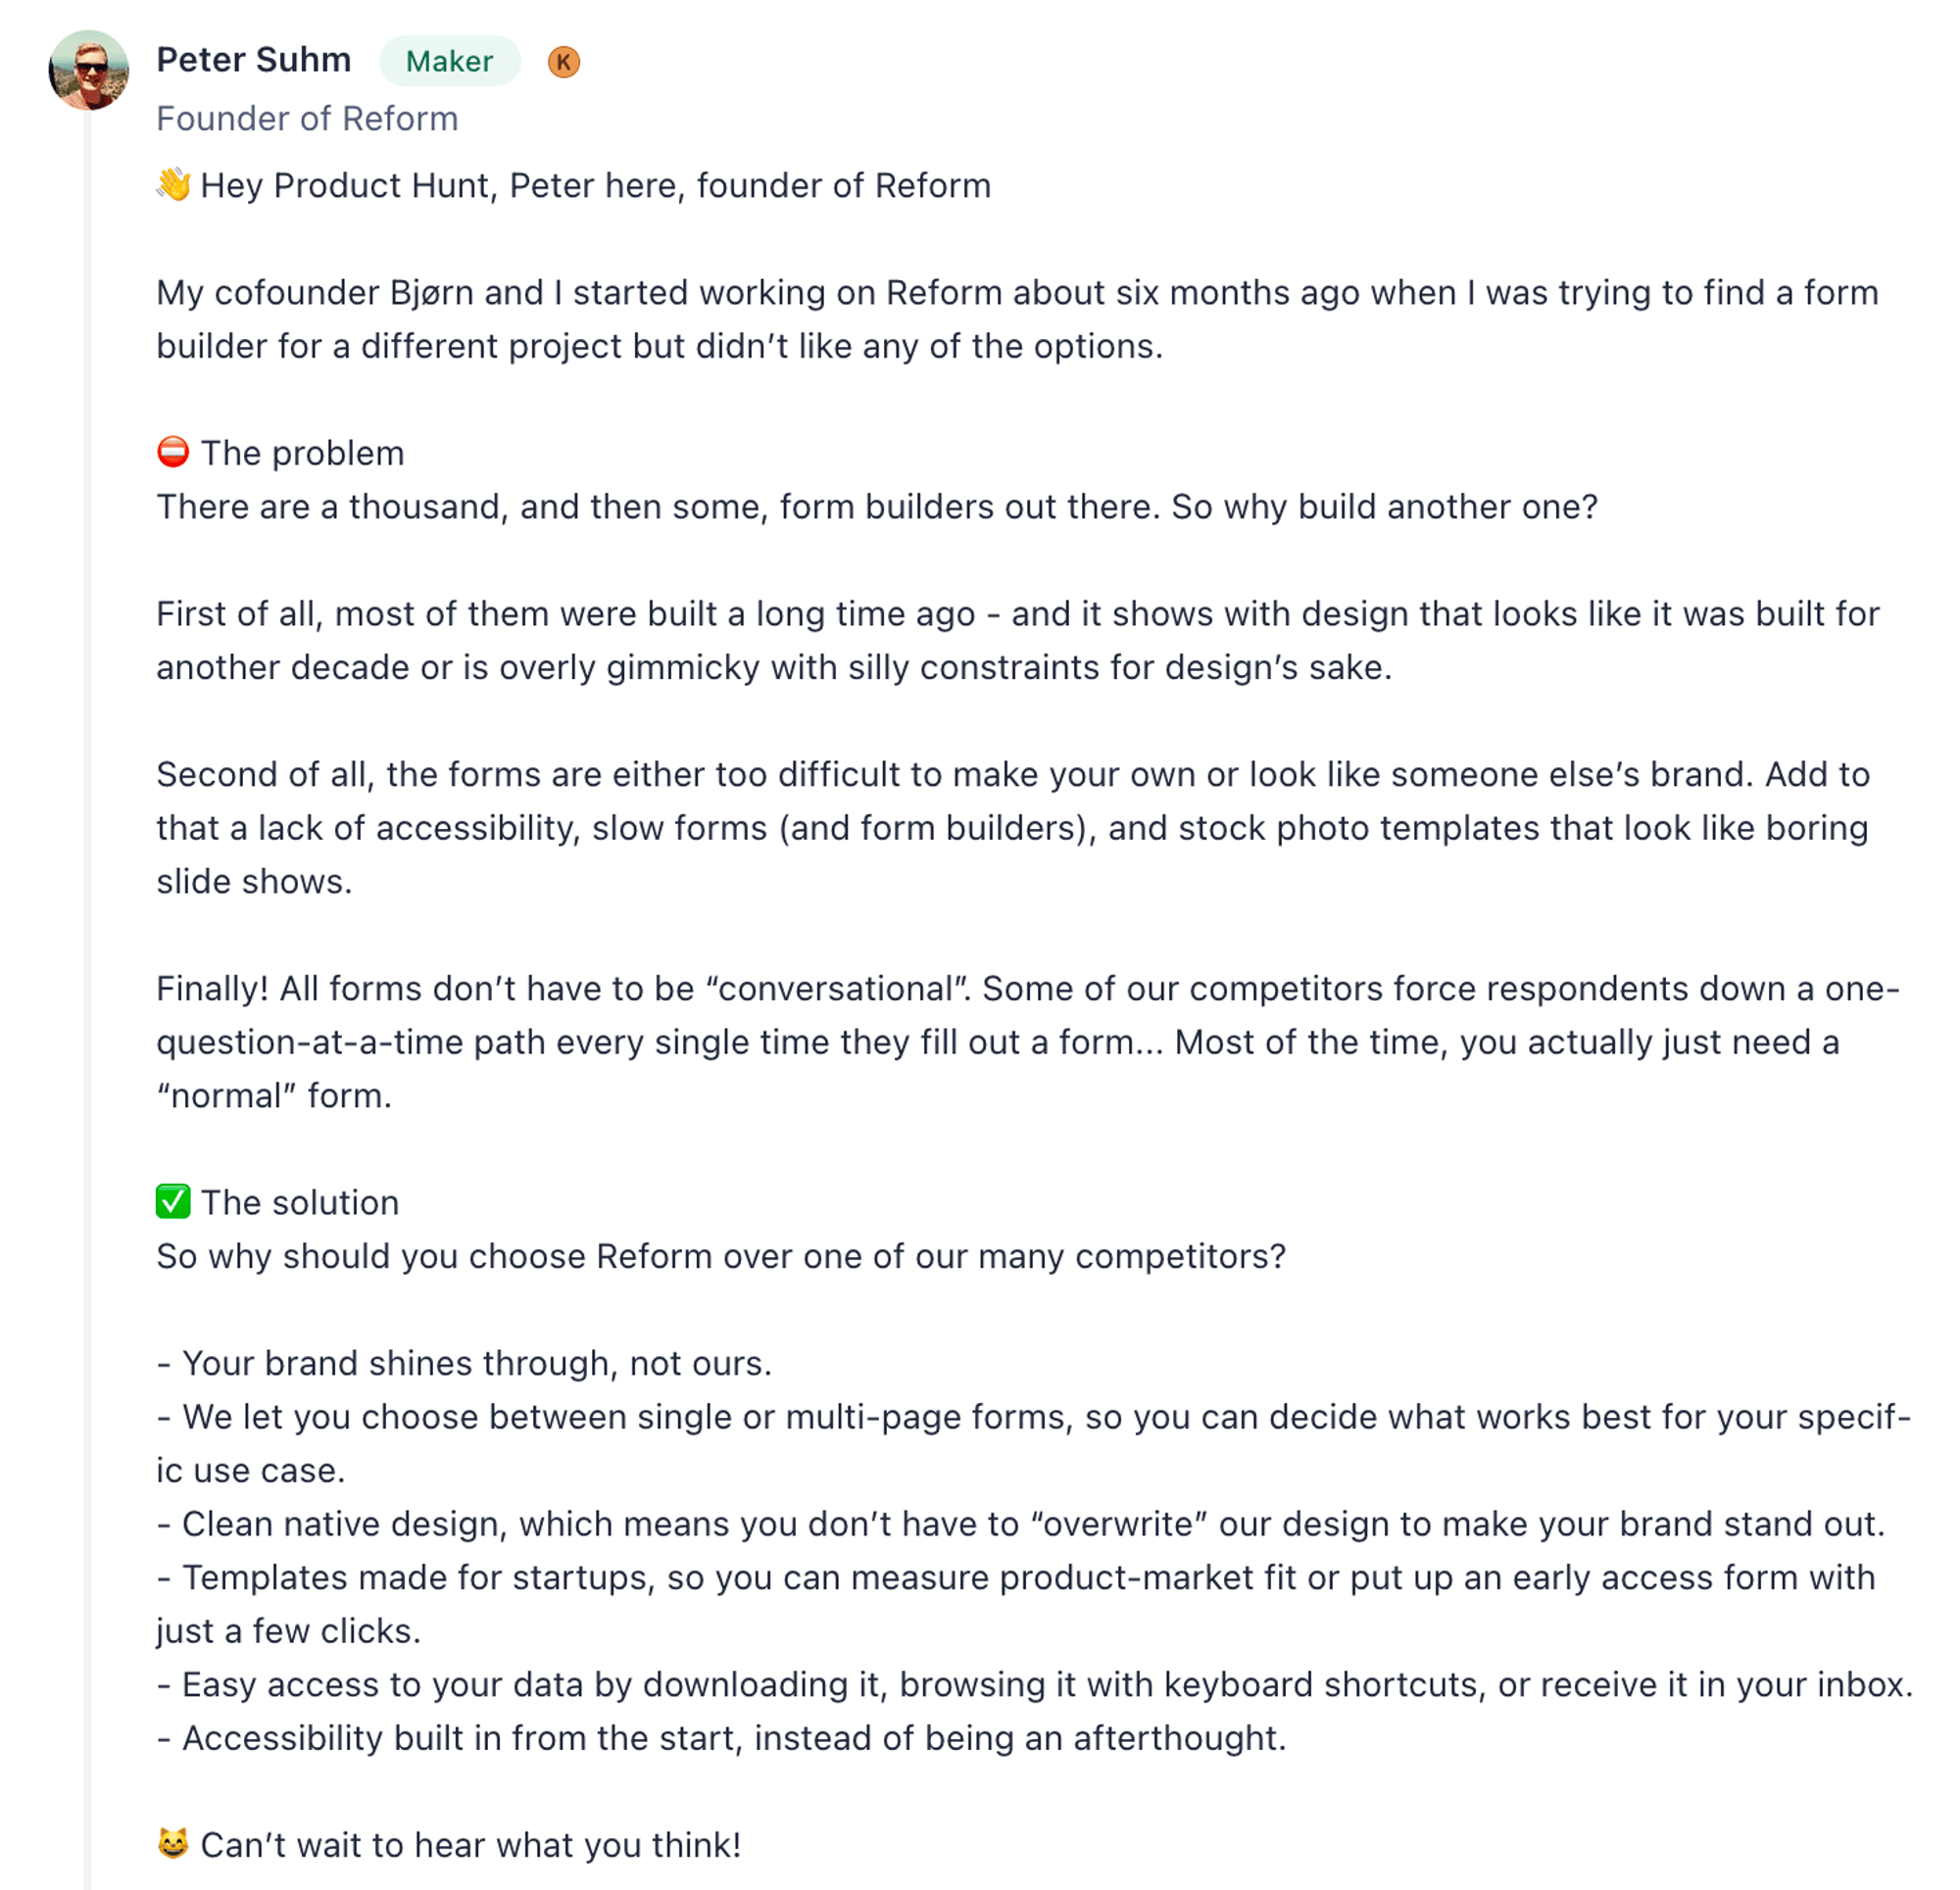
Task: Click Peter Suhm's profile avatar photo
Action: pyautogui.click(x=89, y=70)
